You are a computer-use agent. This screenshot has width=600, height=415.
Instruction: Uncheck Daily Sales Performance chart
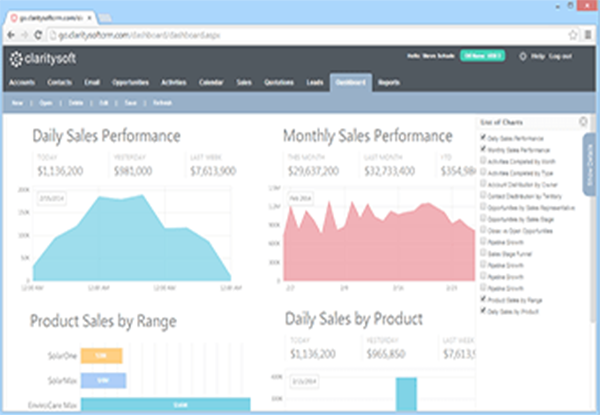click(483, 137)
